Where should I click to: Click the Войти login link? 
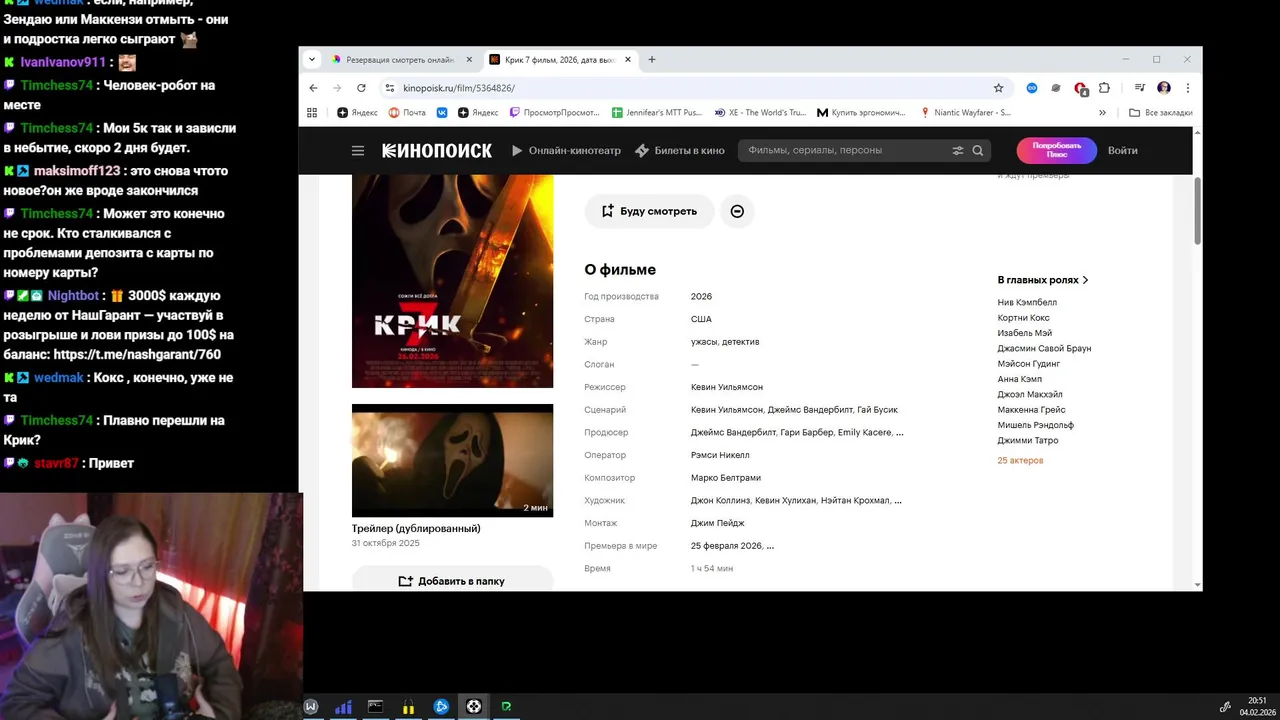pos(1122,151)
